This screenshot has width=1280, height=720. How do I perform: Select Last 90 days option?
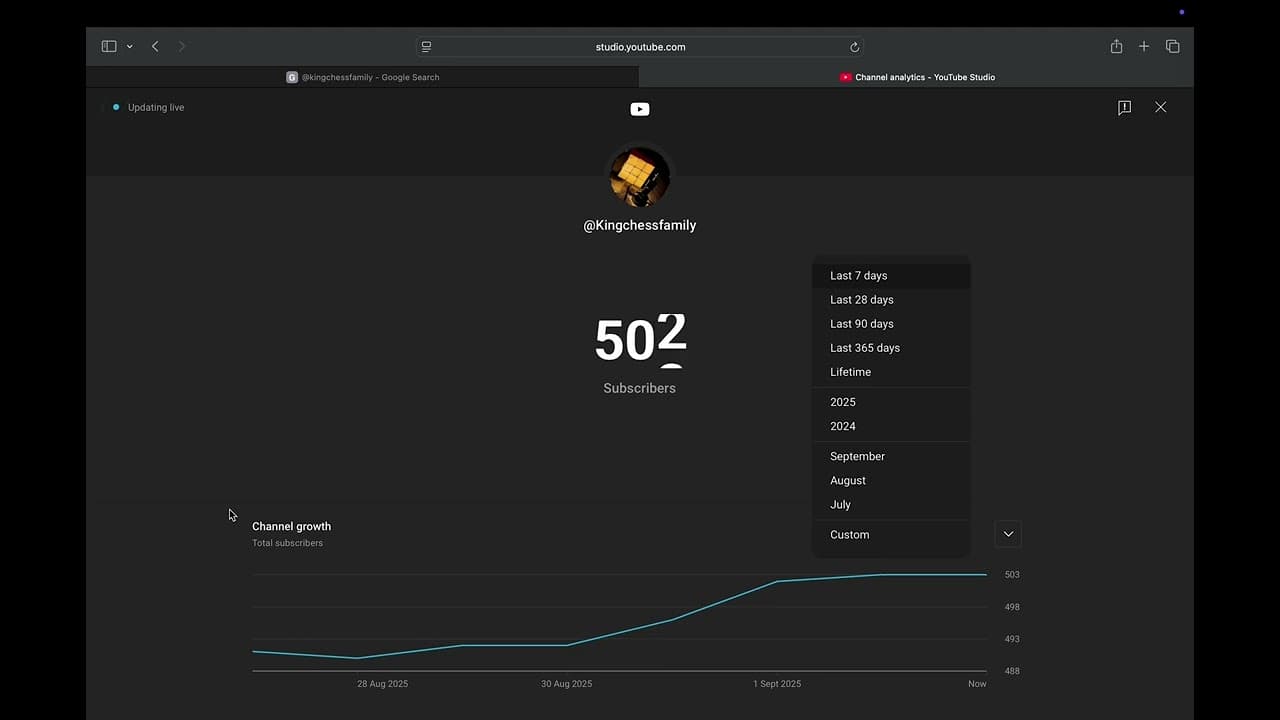891,324
